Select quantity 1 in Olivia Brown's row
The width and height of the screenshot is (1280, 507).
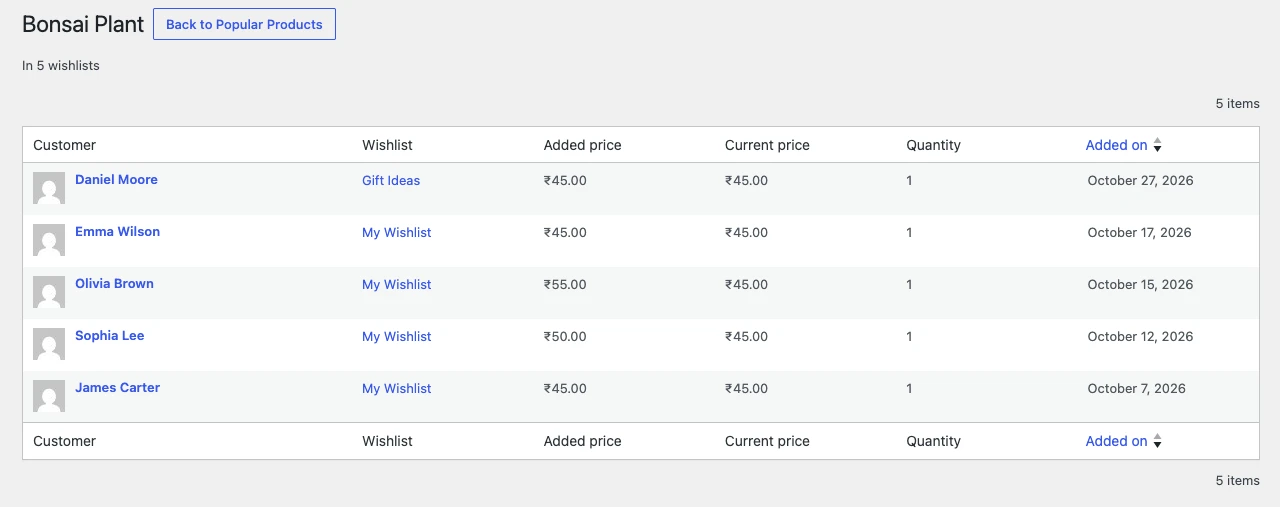pos(909,285)
